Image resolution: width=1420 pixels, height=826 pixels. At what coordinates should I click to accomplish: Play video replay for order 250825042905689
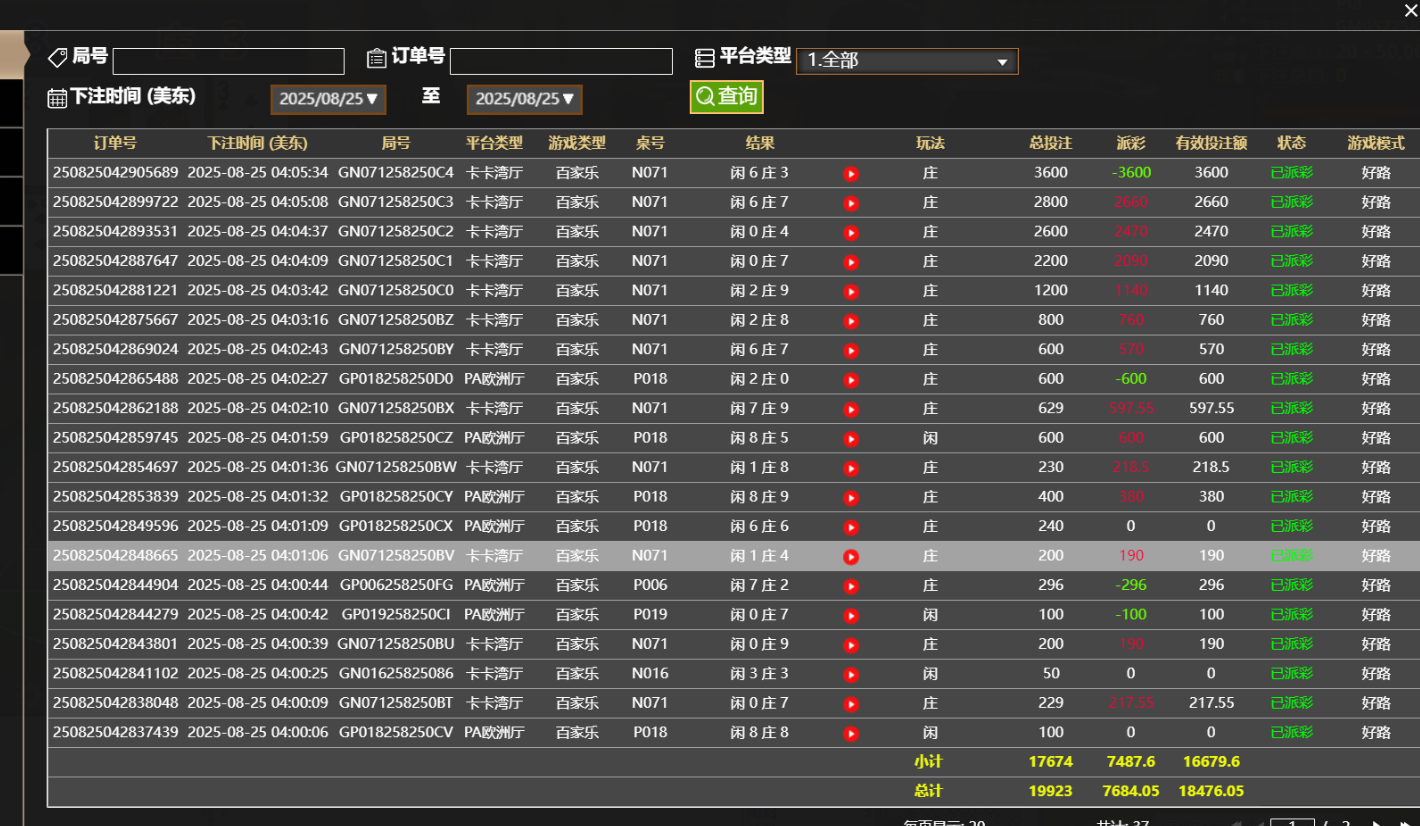[851, 174]
